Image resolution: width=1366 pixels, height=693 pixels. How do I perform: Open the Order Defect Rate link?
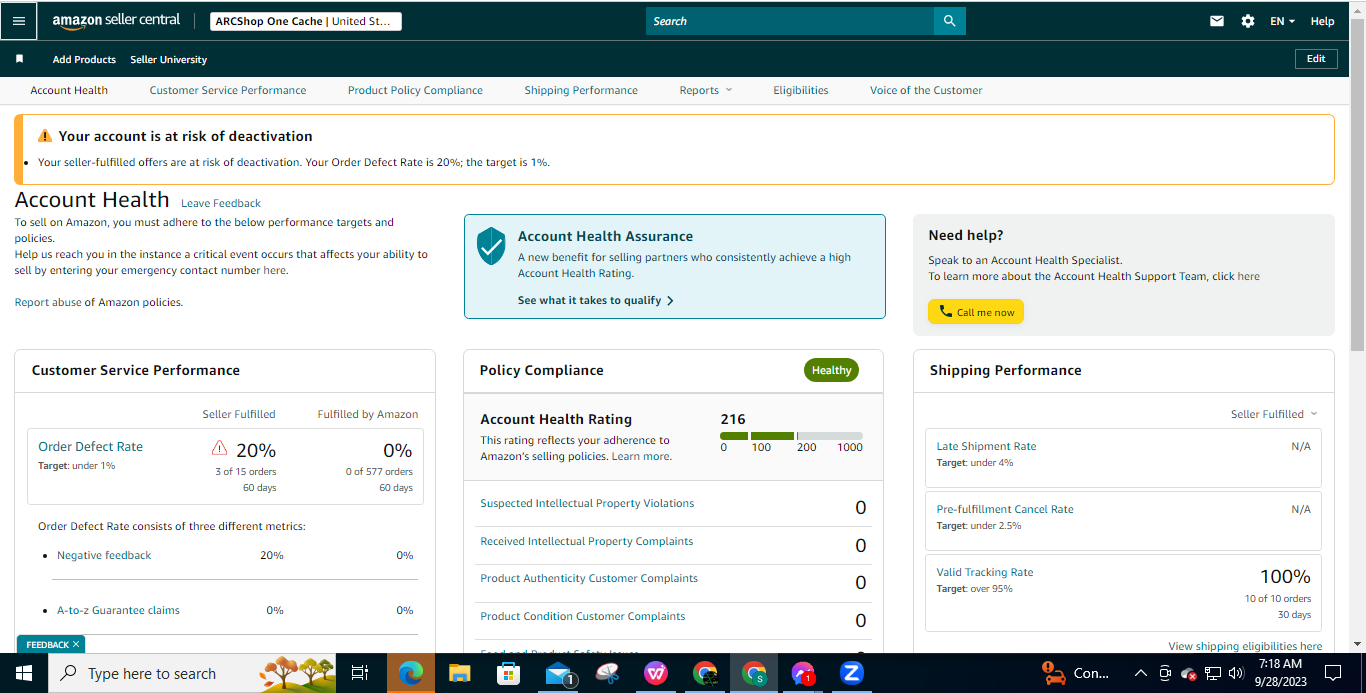[x=90, y=447]
